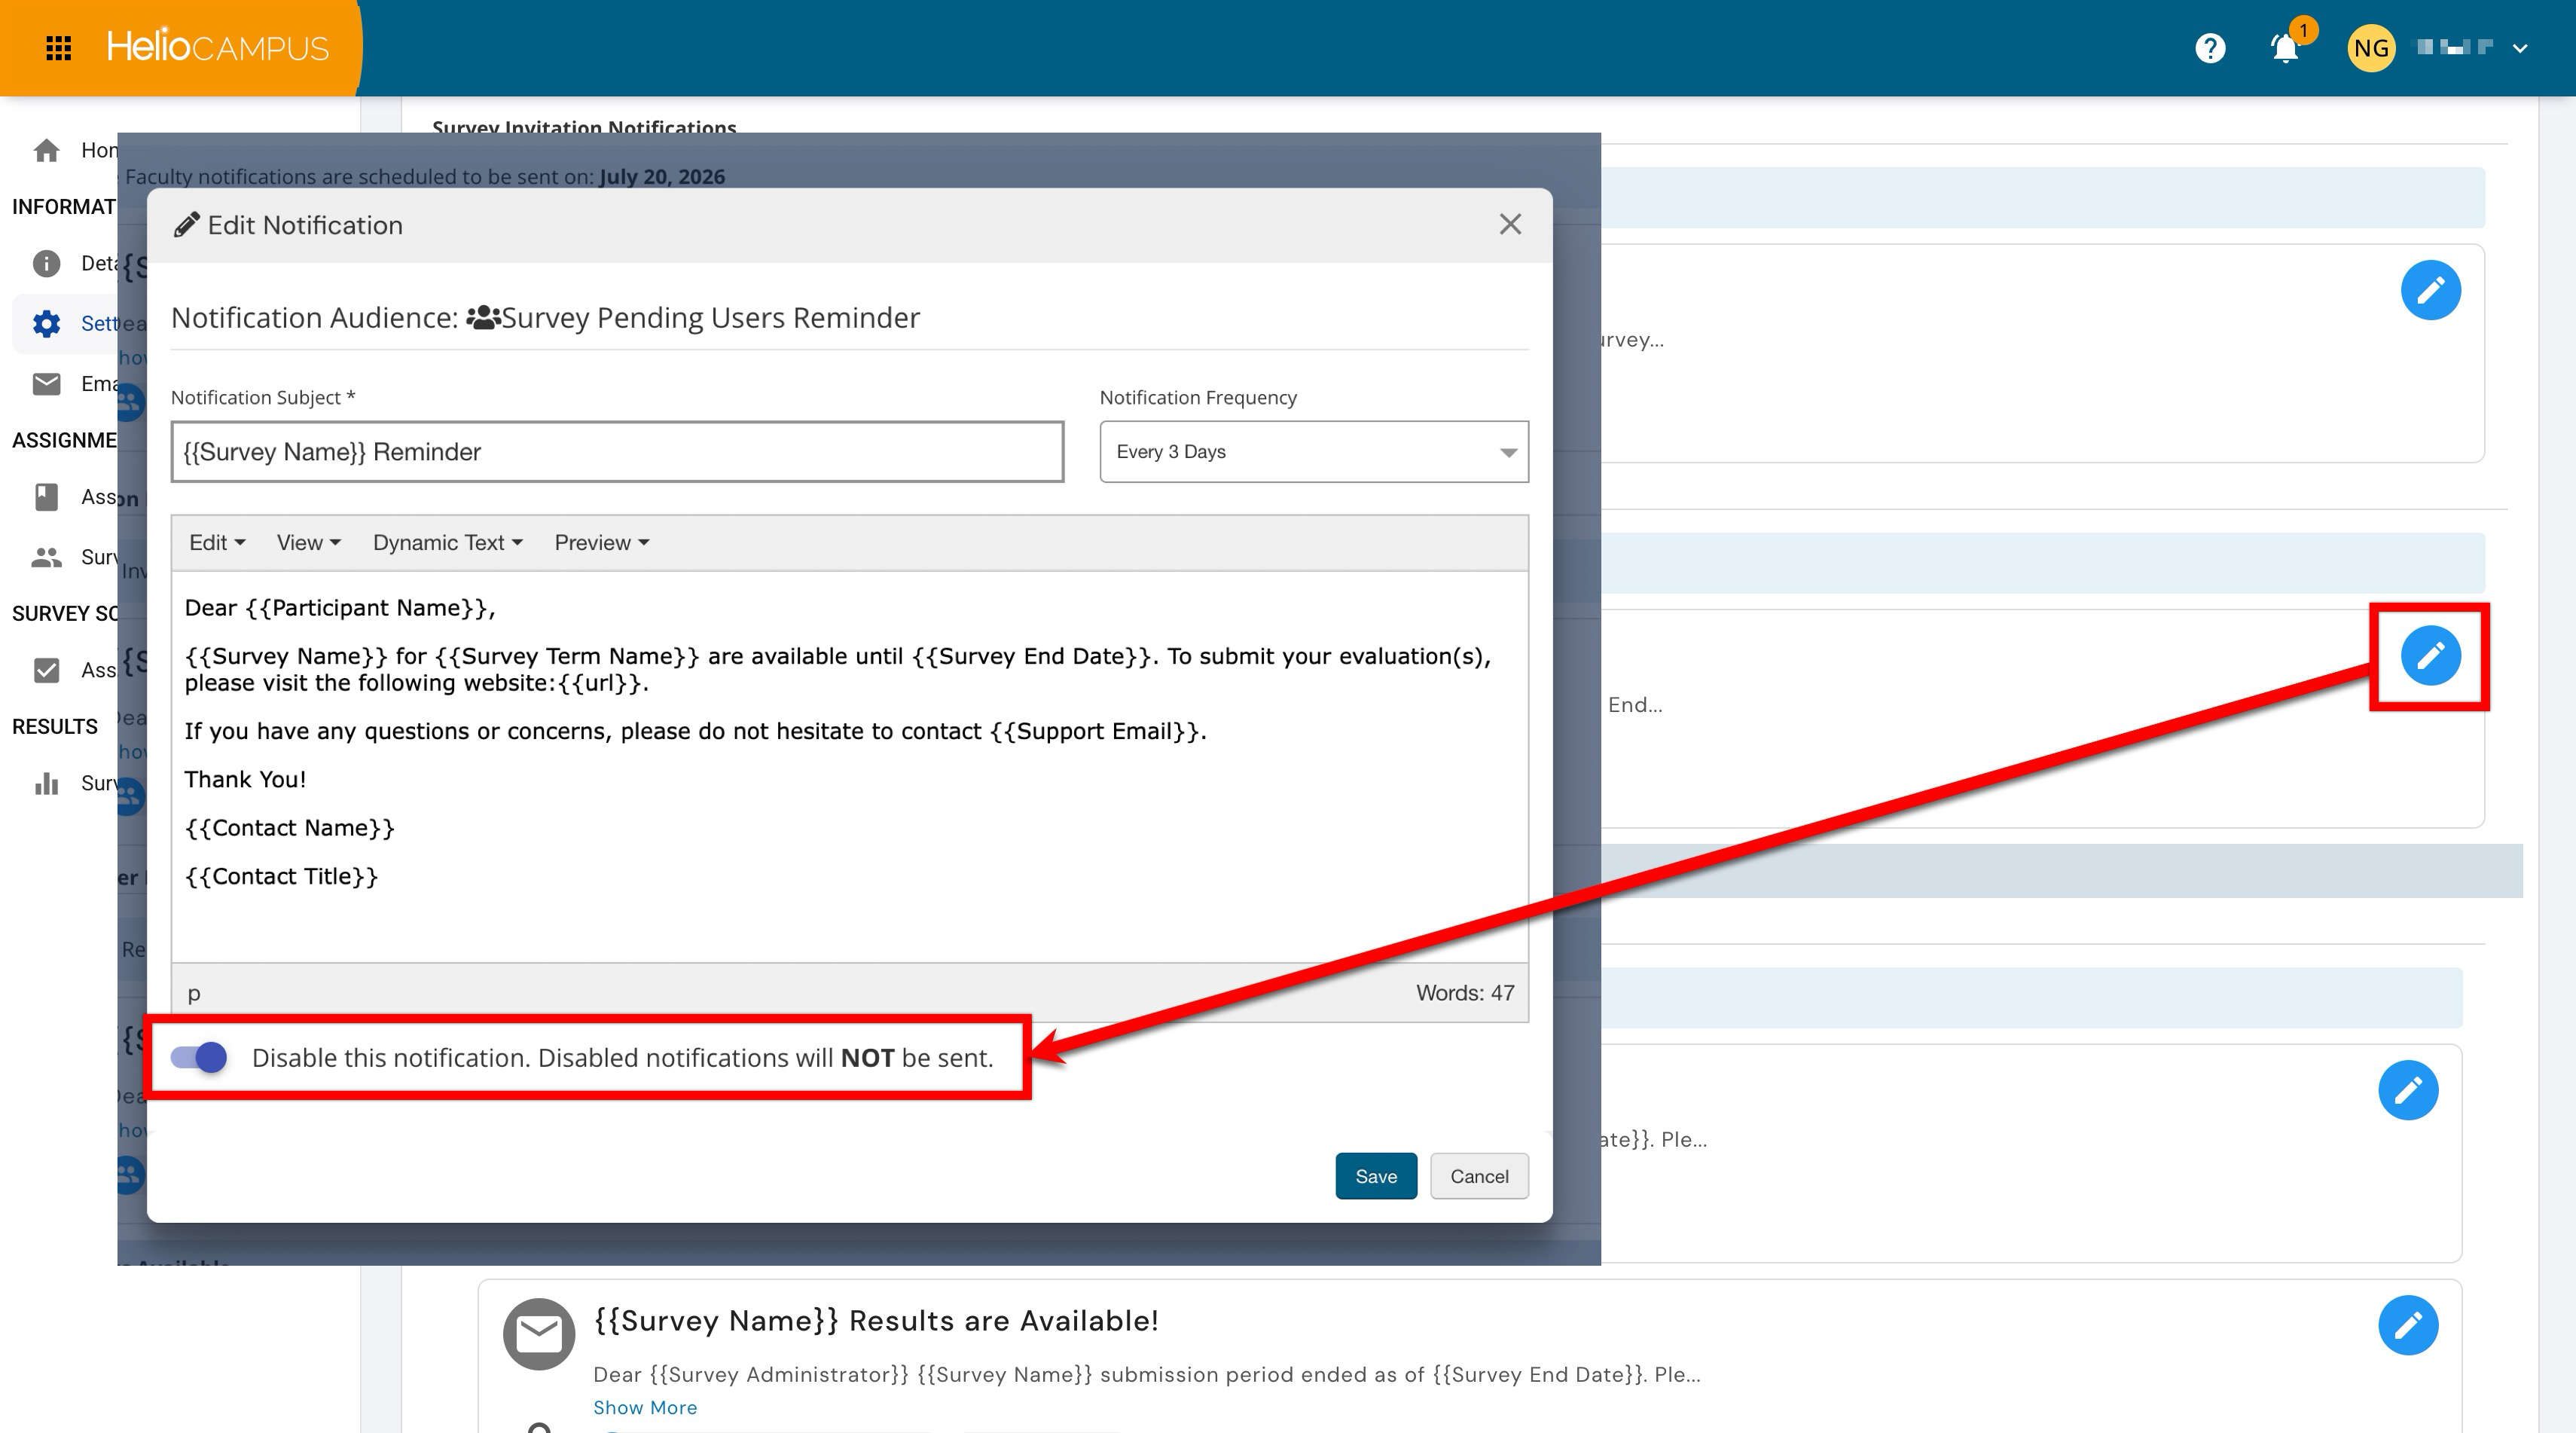Expand the user account chevron
The width and height of the screenshot is (2576, 1433).
pyautogui.click(x=2520, y=48)
